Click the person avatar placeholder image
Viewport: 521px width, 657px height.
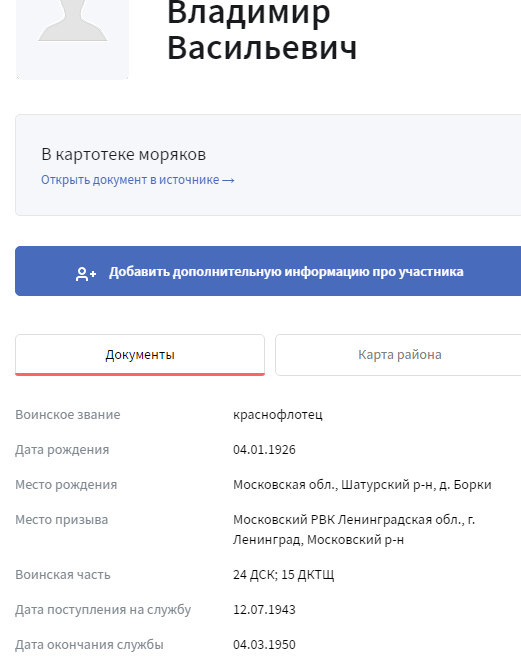(x=72, y=39)
